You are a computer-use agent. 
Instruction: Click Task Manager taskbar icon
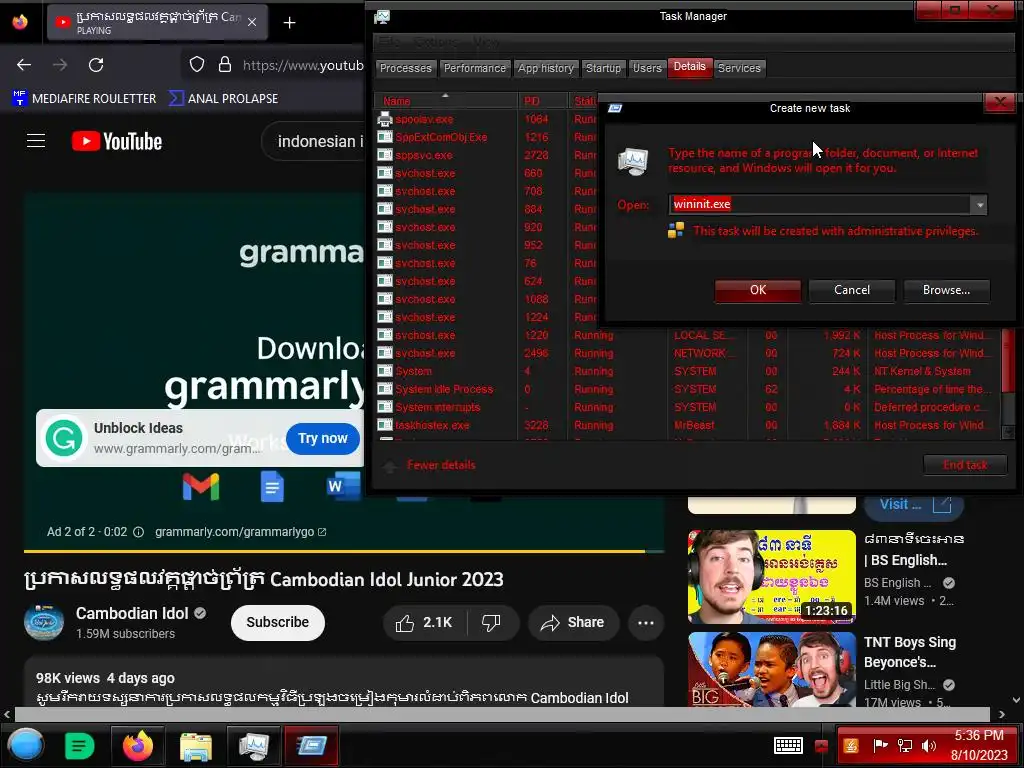[253, 746]
